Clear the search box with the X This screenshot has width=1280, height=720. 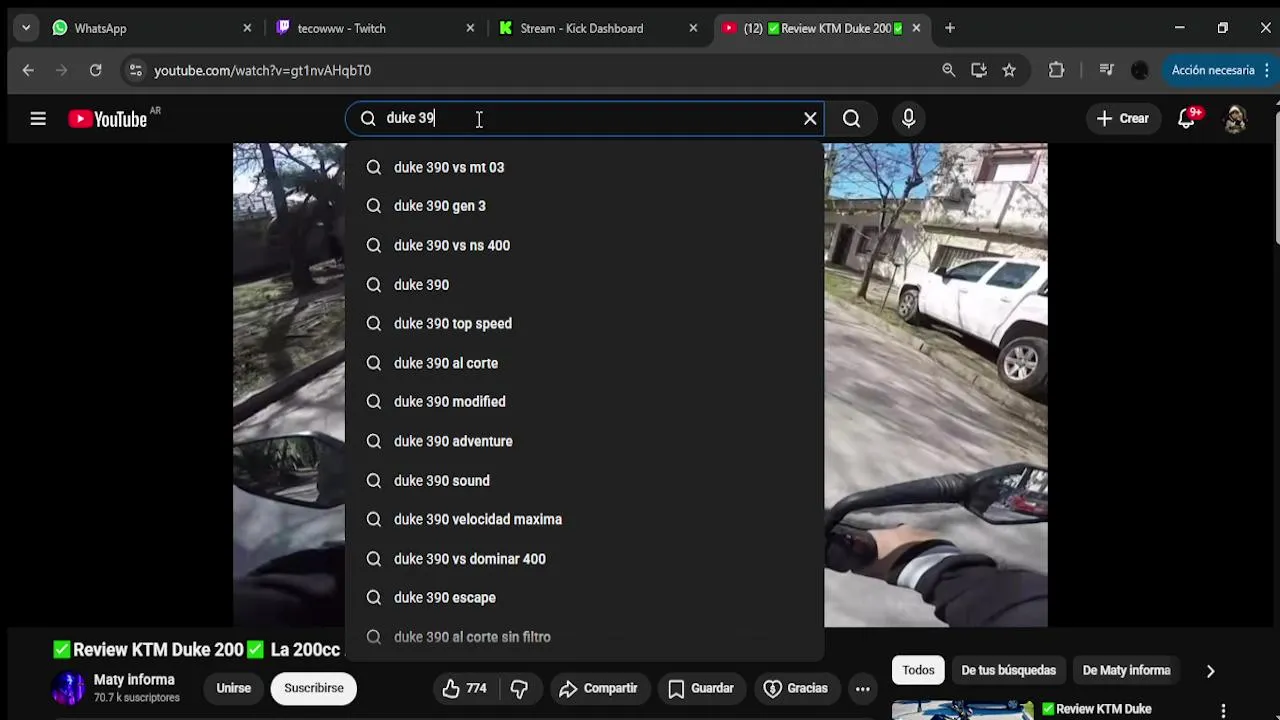click(810, 119)
